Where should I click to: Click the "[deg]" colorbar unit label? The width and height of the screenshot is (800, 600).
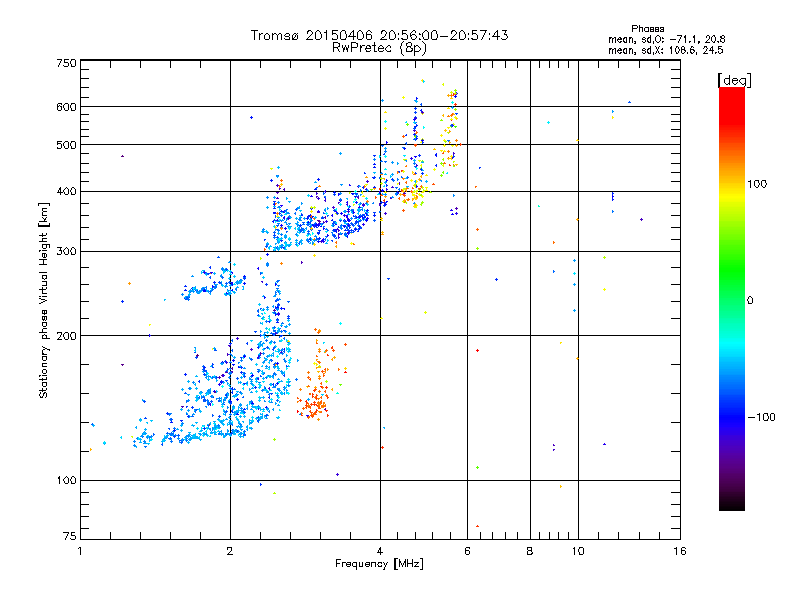pos(734,80)
